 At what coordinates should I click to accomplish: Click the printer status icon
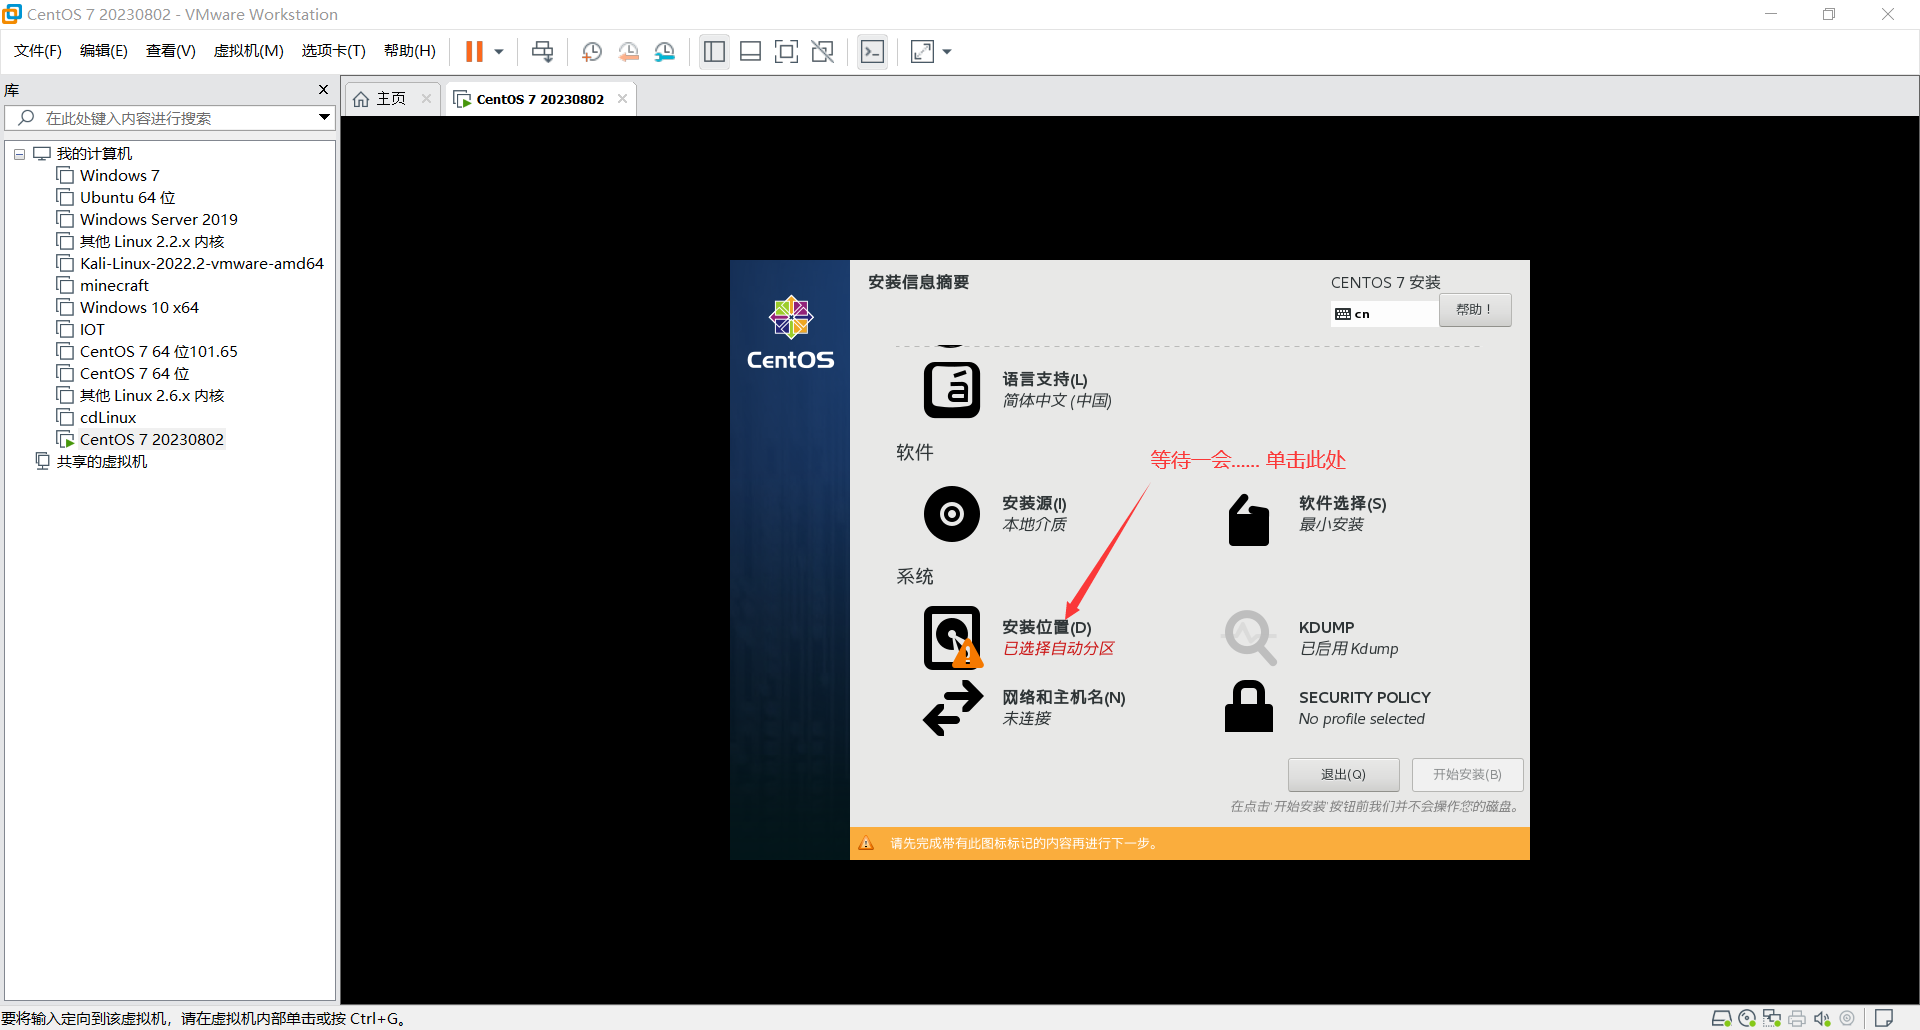point(1797,1018)
